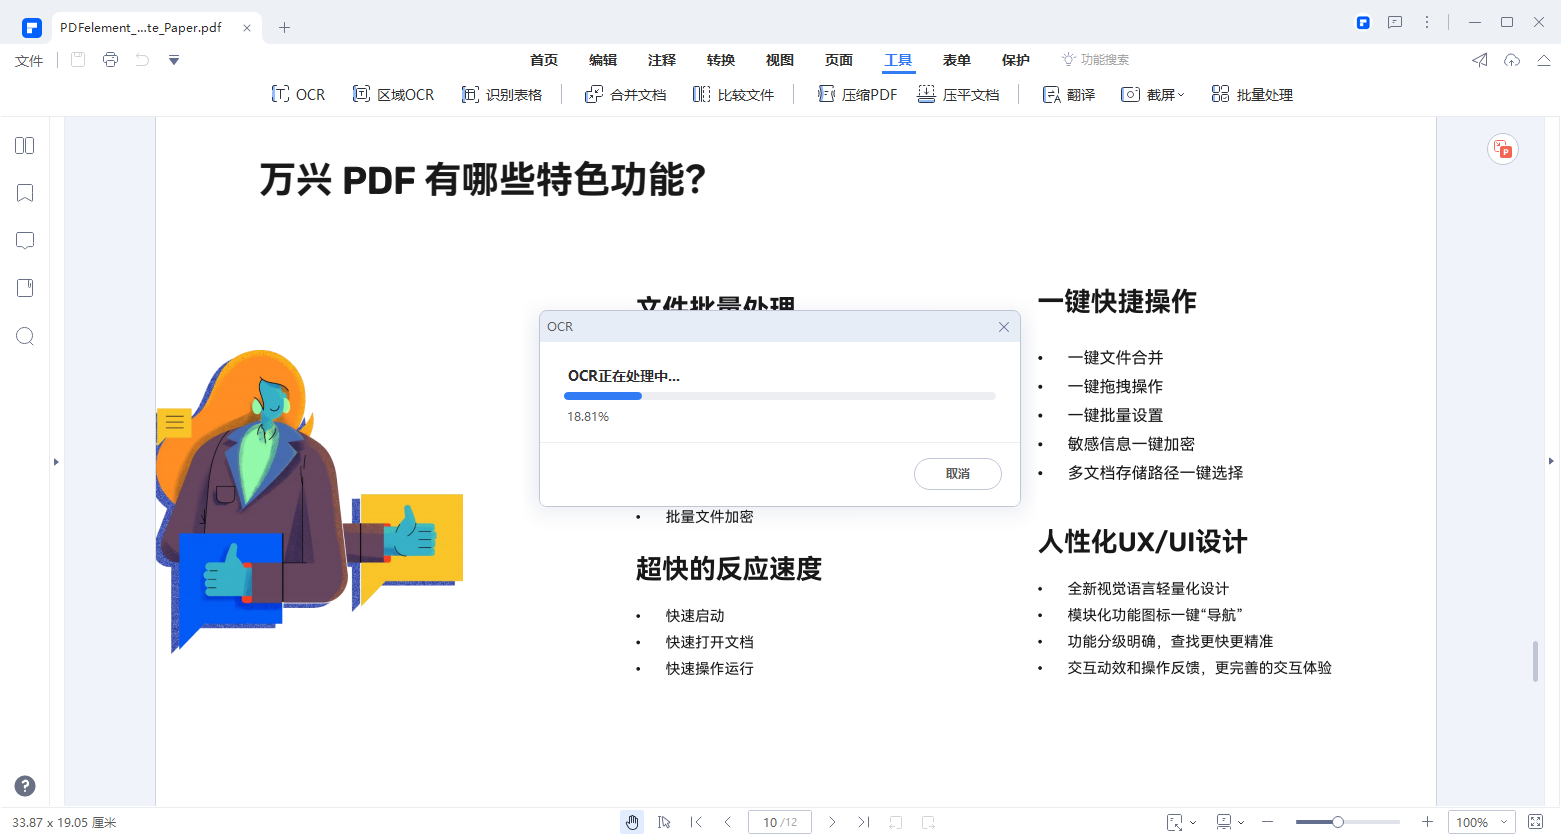Screen dimensions: 1561x838
Task: Open the search panel
Action: pyautogui.click(x=24, y=336)
